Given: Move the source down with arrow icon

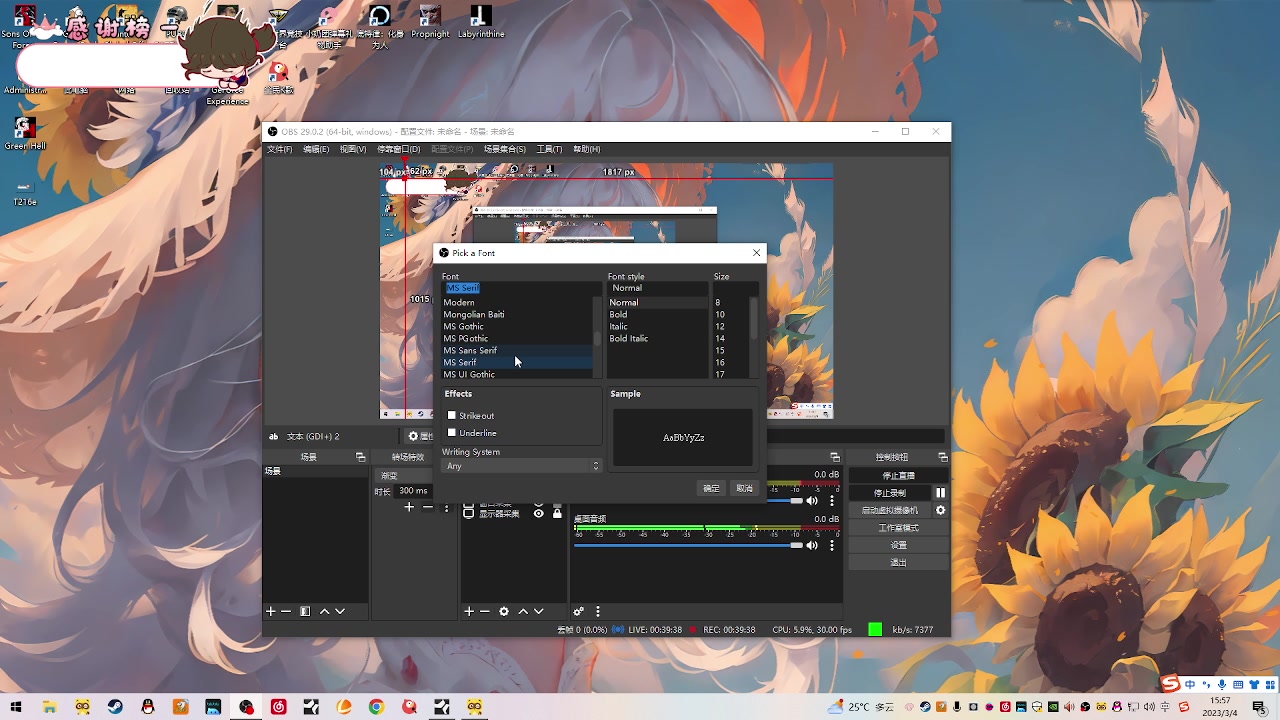Looking at the screenshot, I should pos(539,611).
